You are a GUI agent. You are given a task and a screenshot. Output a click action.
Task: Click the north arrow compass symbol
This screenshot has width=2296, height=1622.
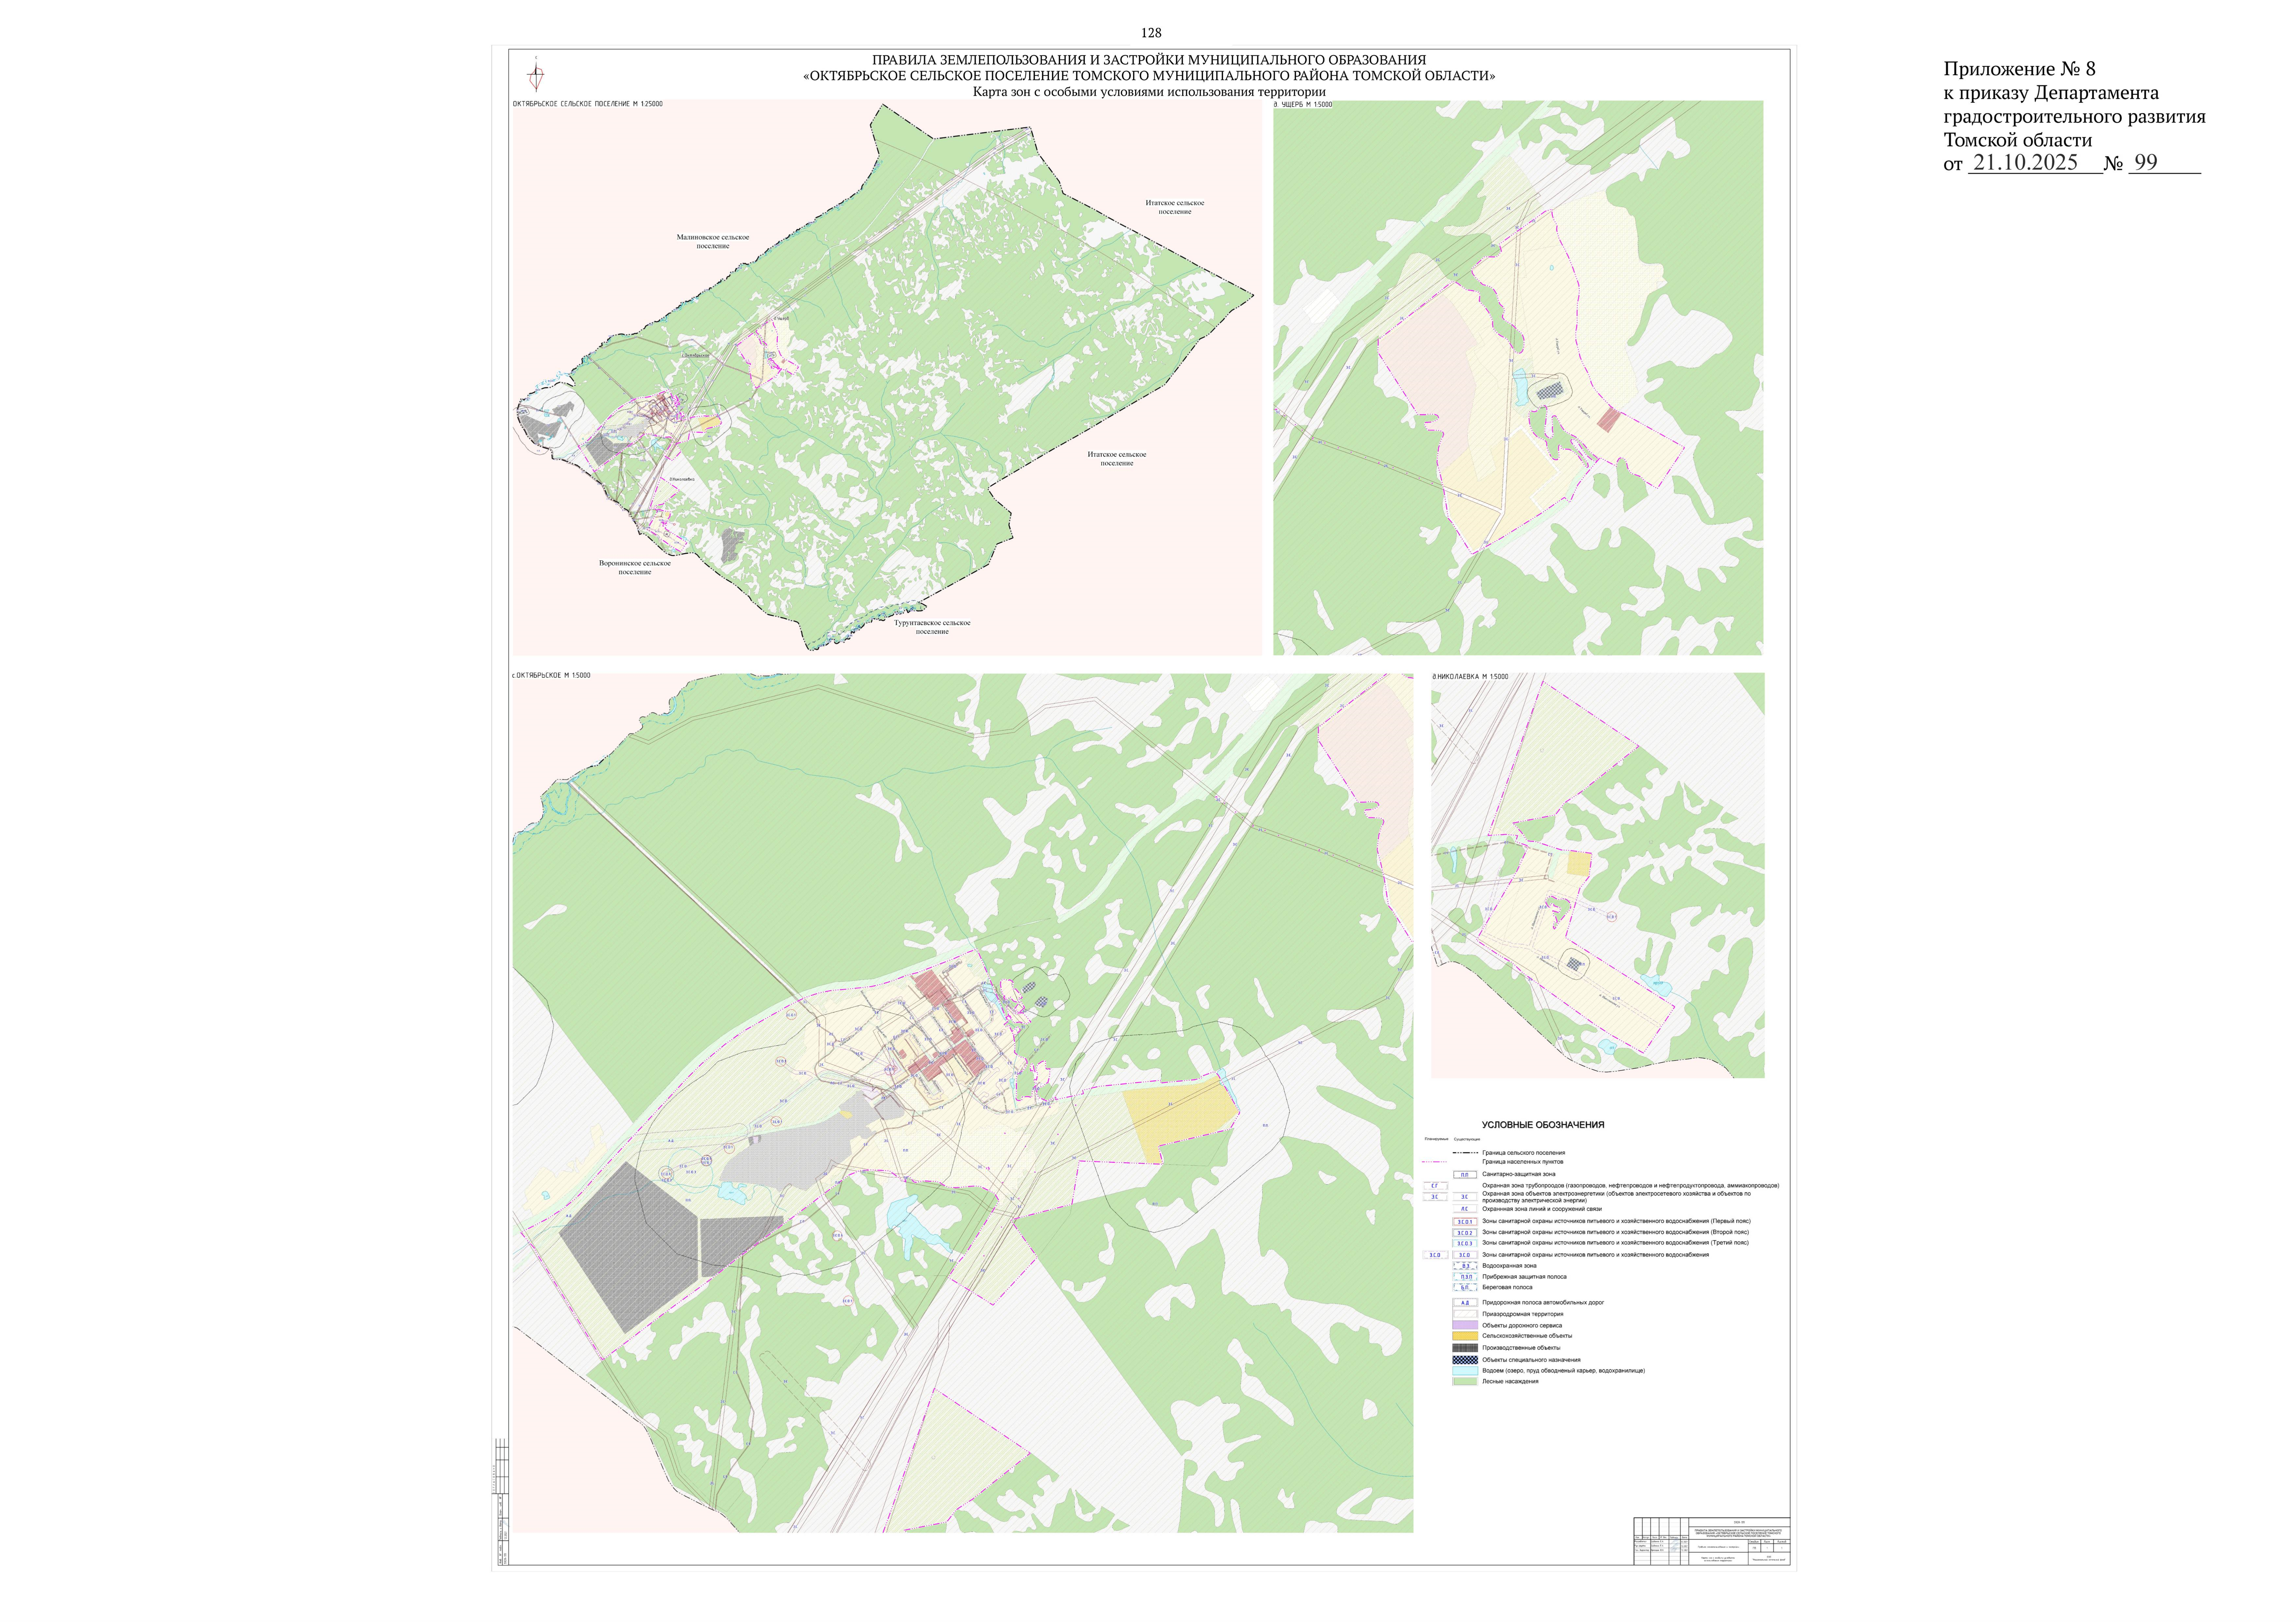click(536, 75)
